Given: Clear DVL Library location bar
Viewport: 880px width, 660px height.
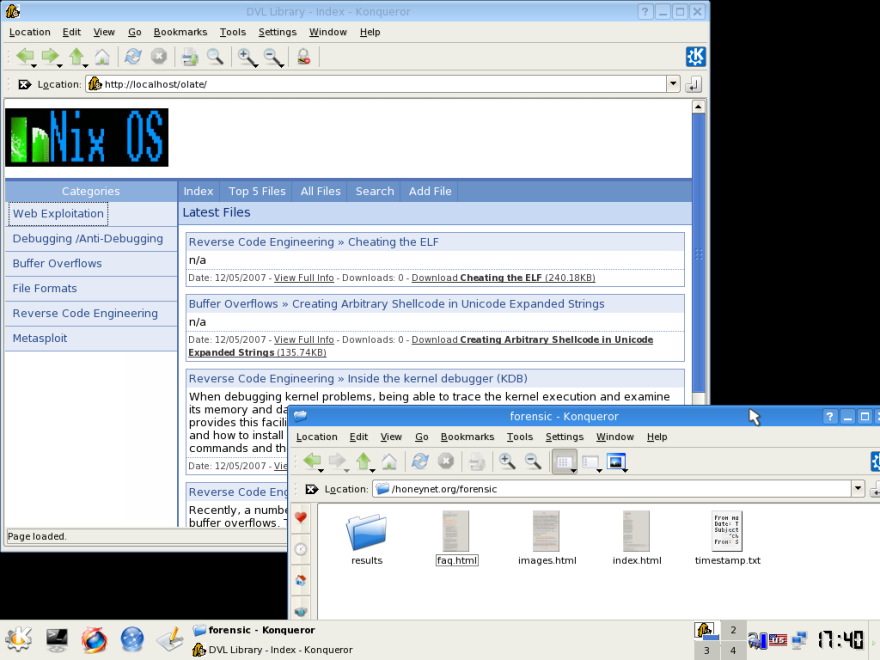Looking at the screenshot, I should click(x=24, y=84).
